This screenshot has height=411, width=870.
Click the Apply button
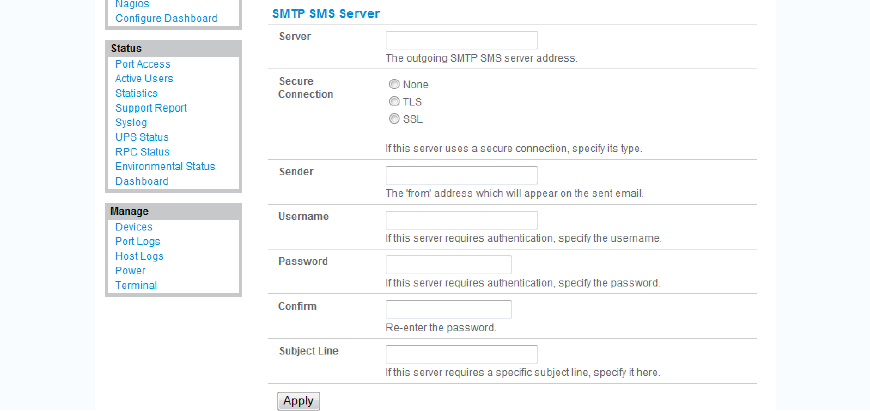coord(298,401)
